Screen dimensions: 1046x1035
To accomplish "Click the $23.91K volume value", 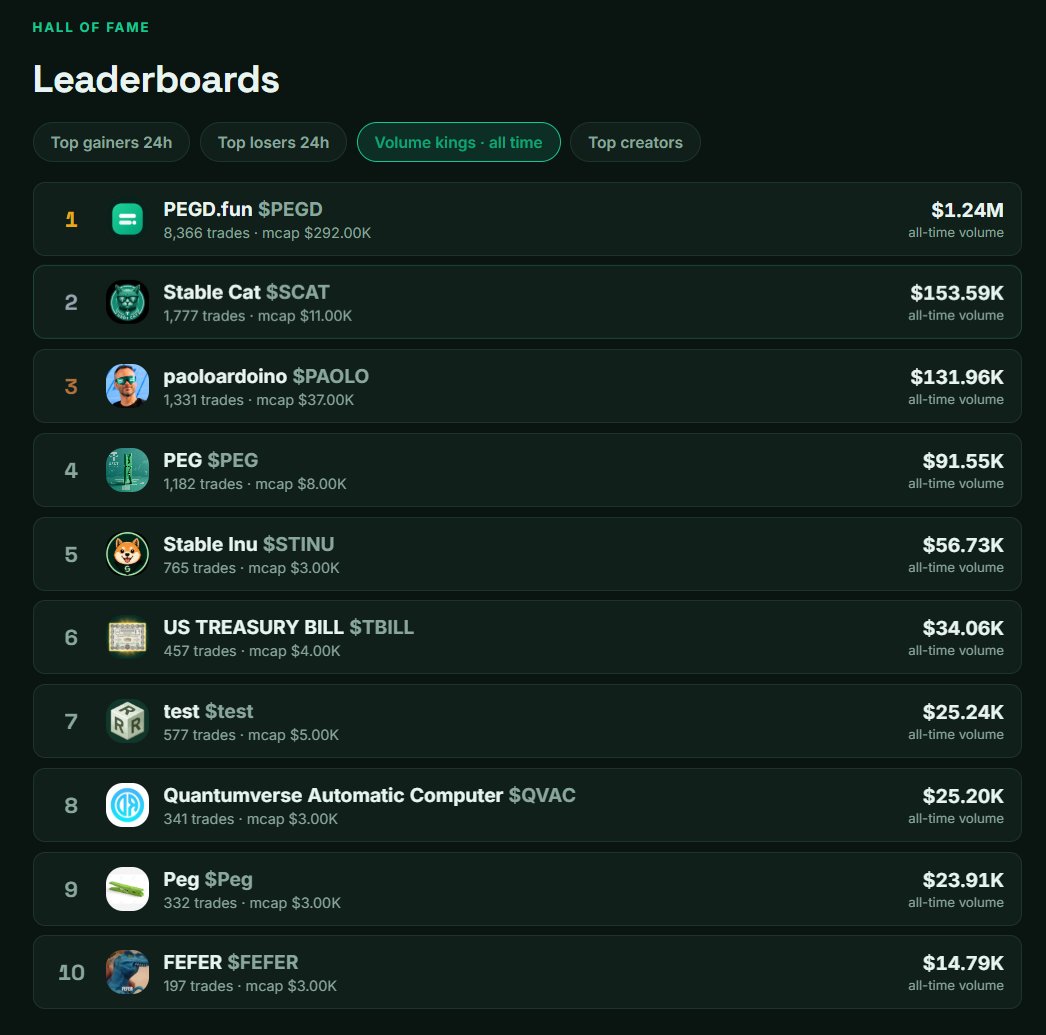I will coord(963,880).
